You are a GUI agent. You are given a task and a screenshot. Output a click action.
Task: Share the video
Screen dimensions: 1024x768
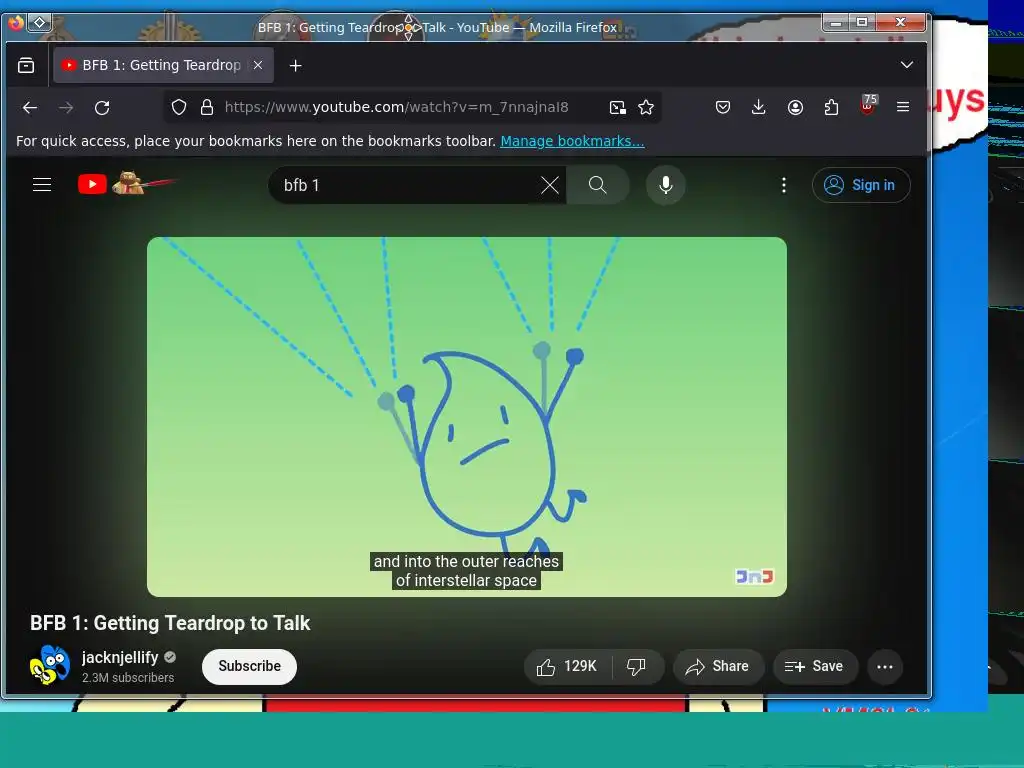point(717,667)
